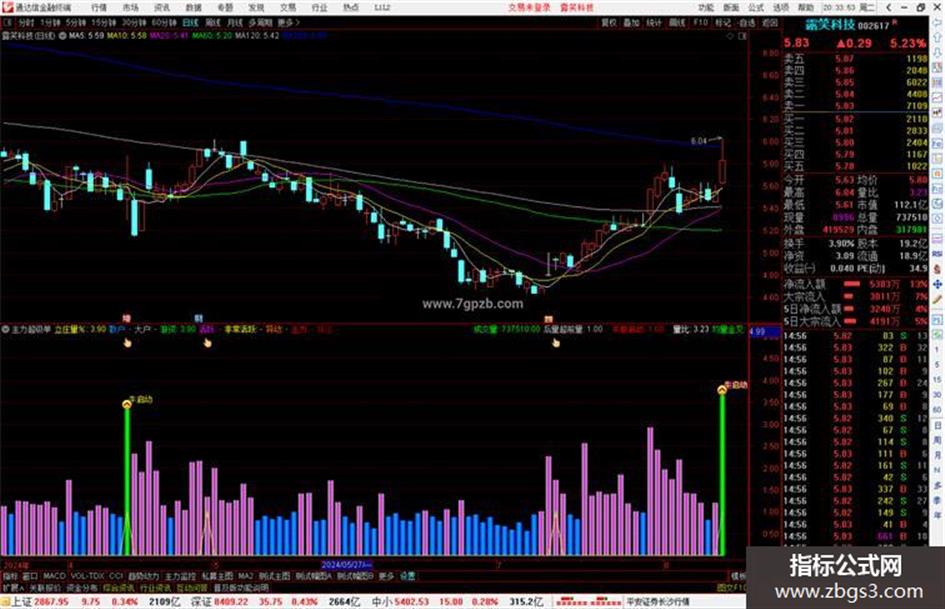
Task: Select the 指标 bottom tab
Action: point(10,576)
